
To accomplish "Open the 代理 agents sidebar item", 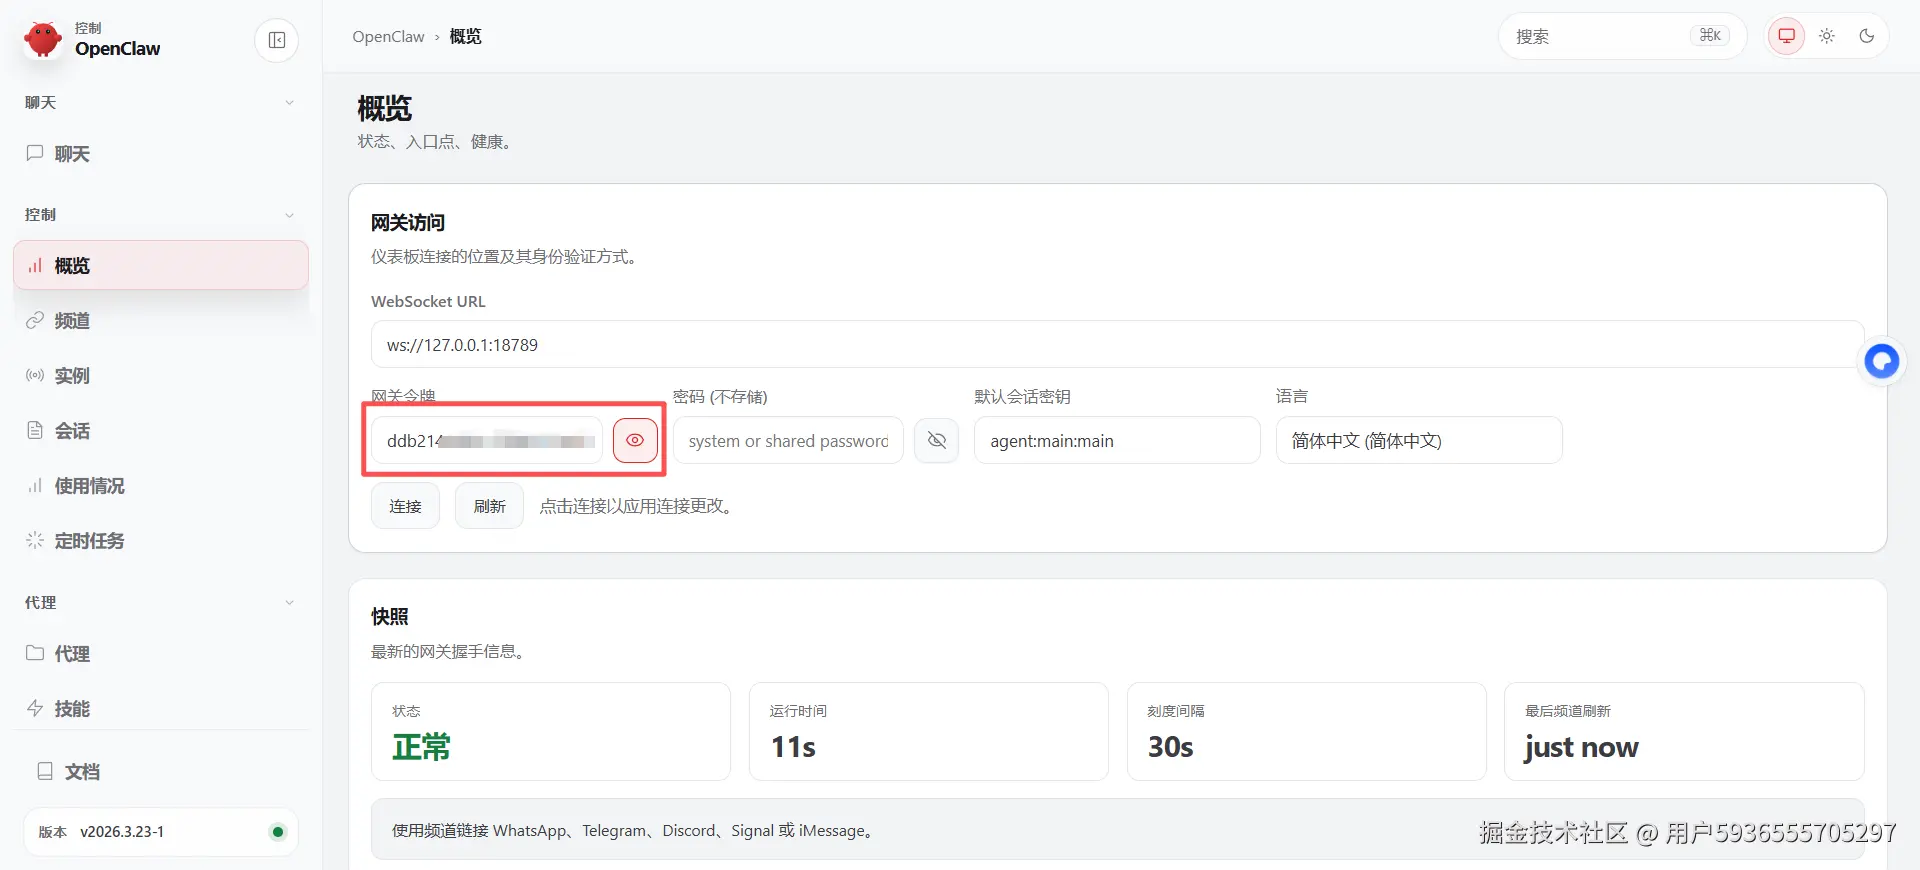I will coord(160,653).
